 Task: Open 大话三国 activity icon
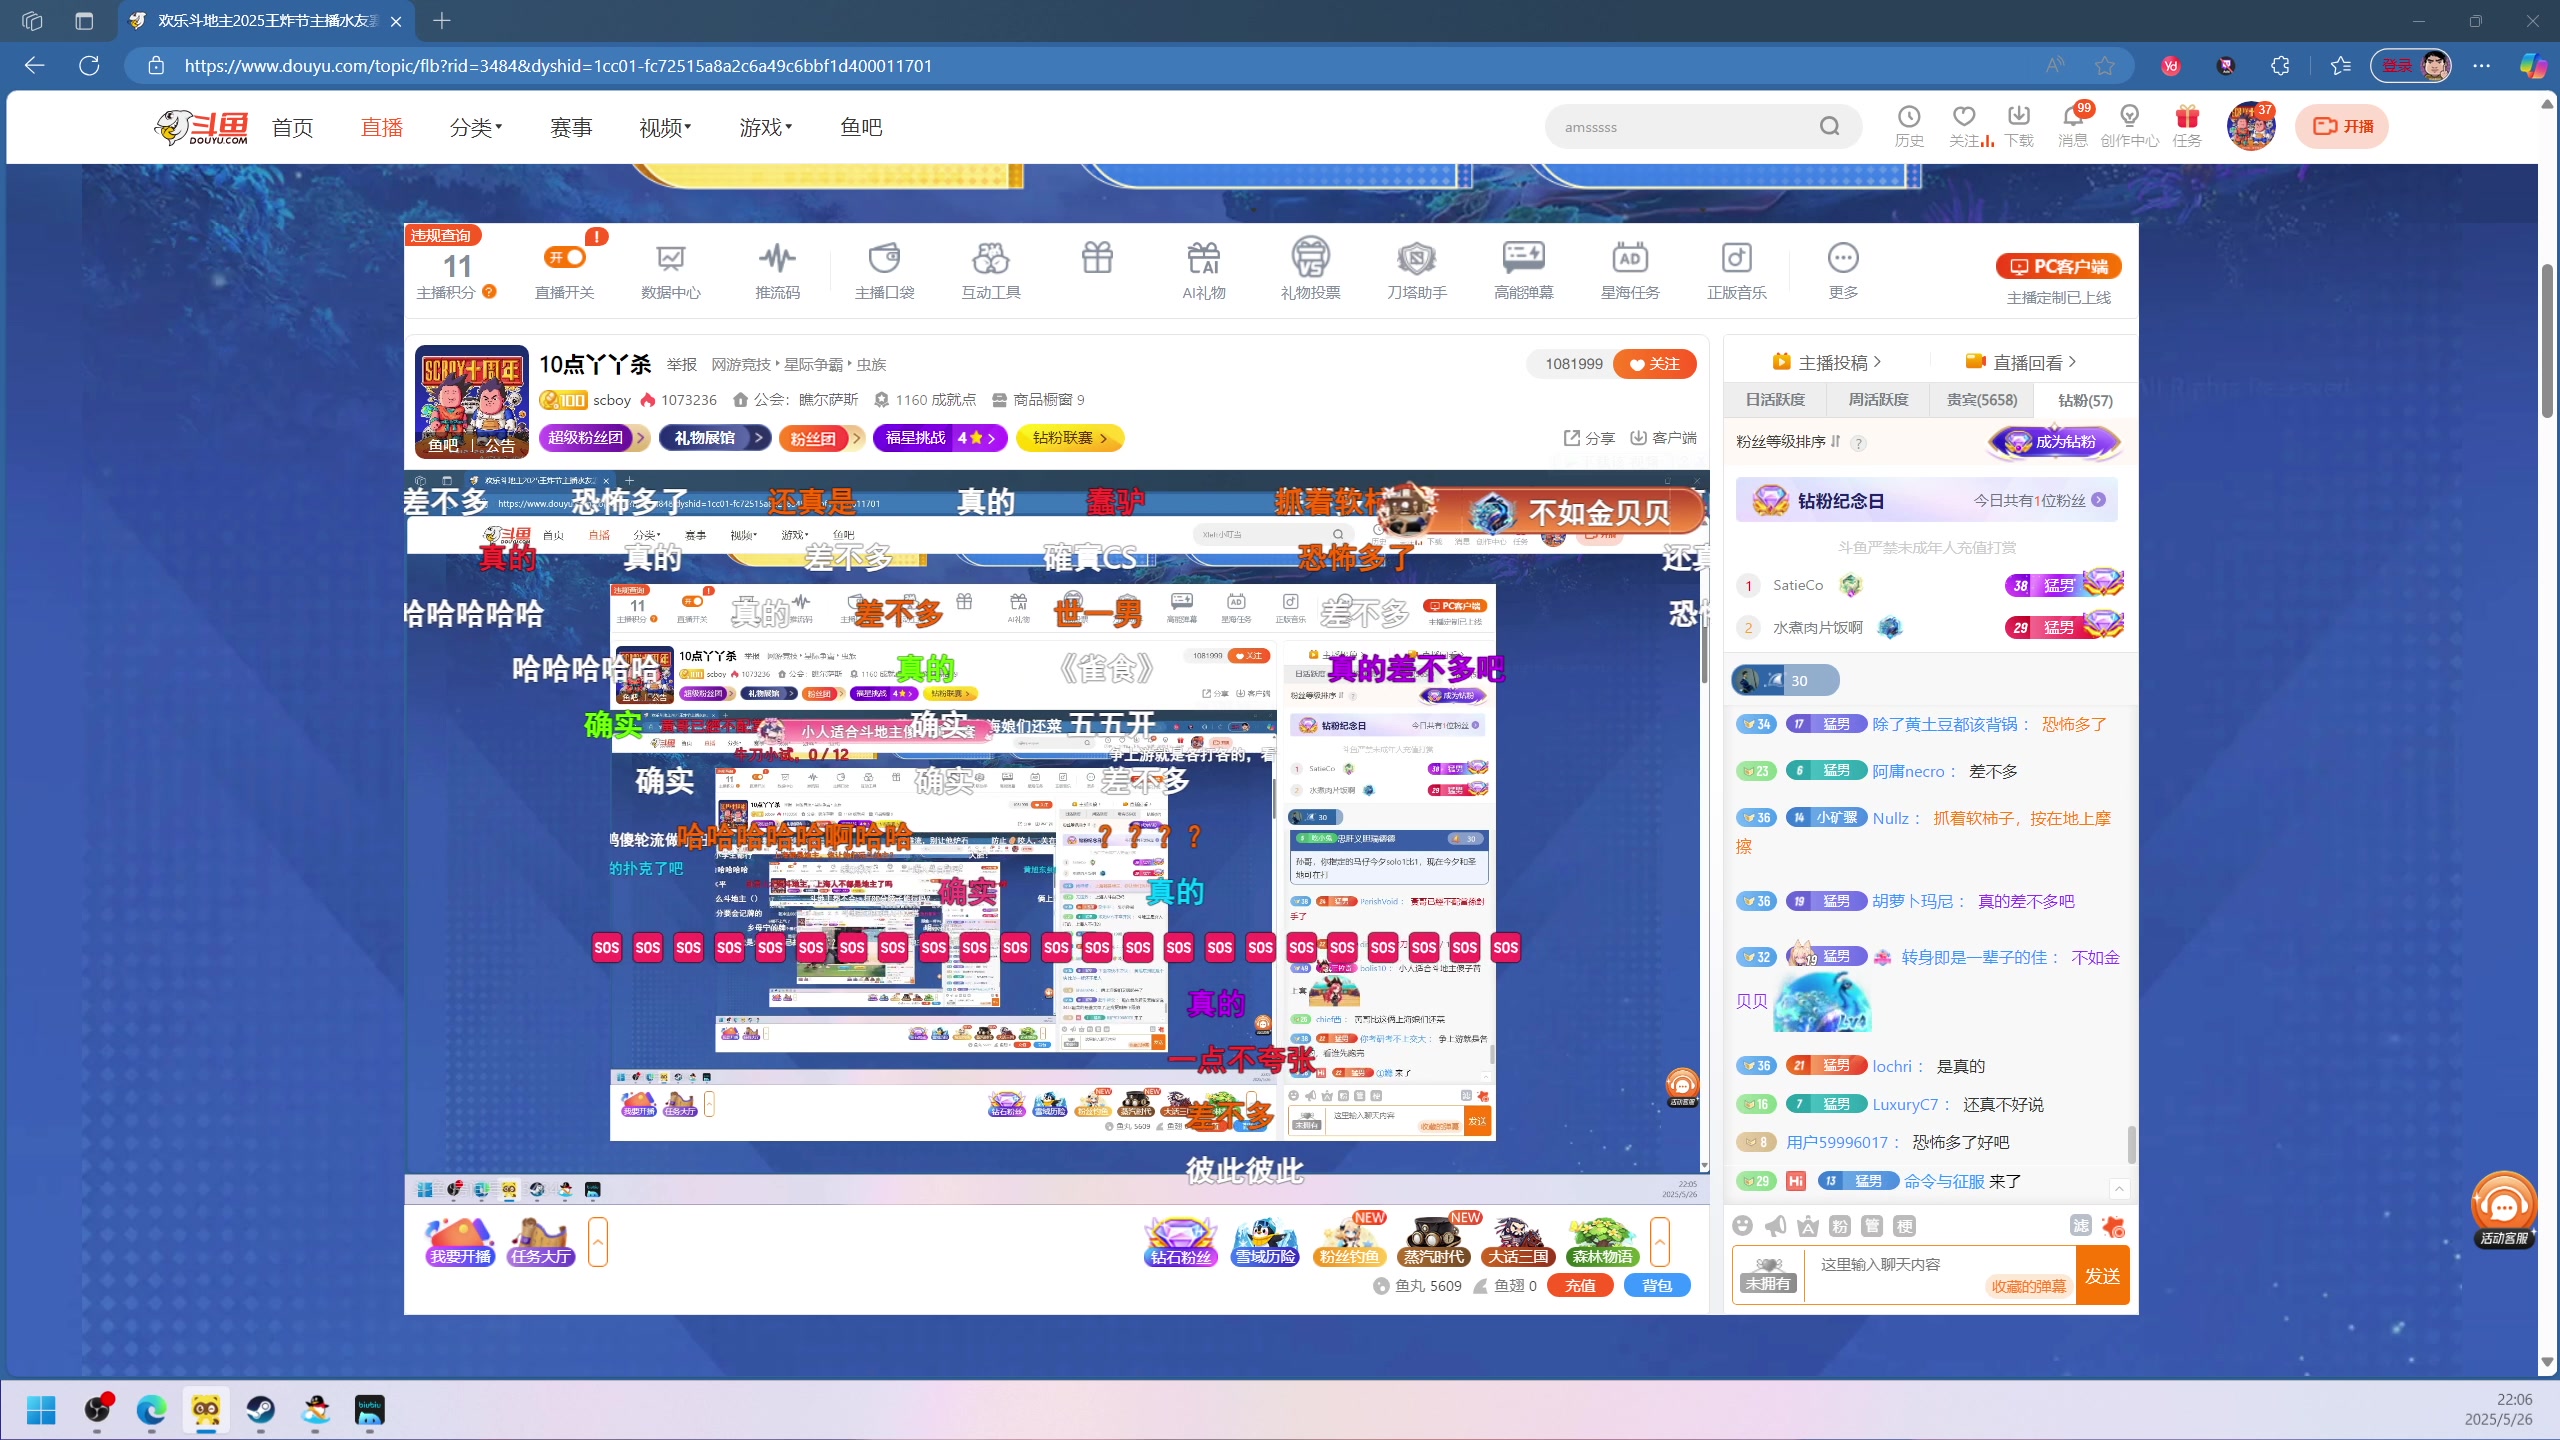[x=1518, y=1242]
